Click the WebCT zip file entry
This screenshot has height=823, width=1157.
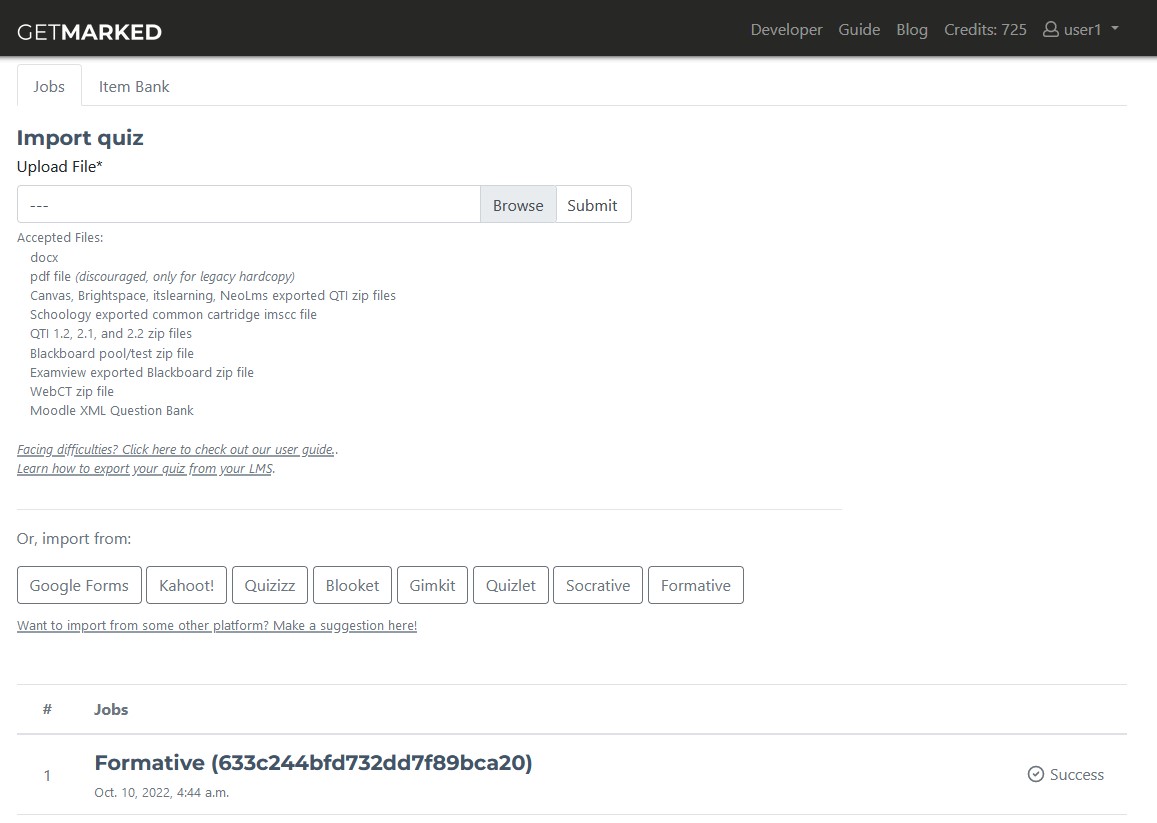tap(72, 391)
